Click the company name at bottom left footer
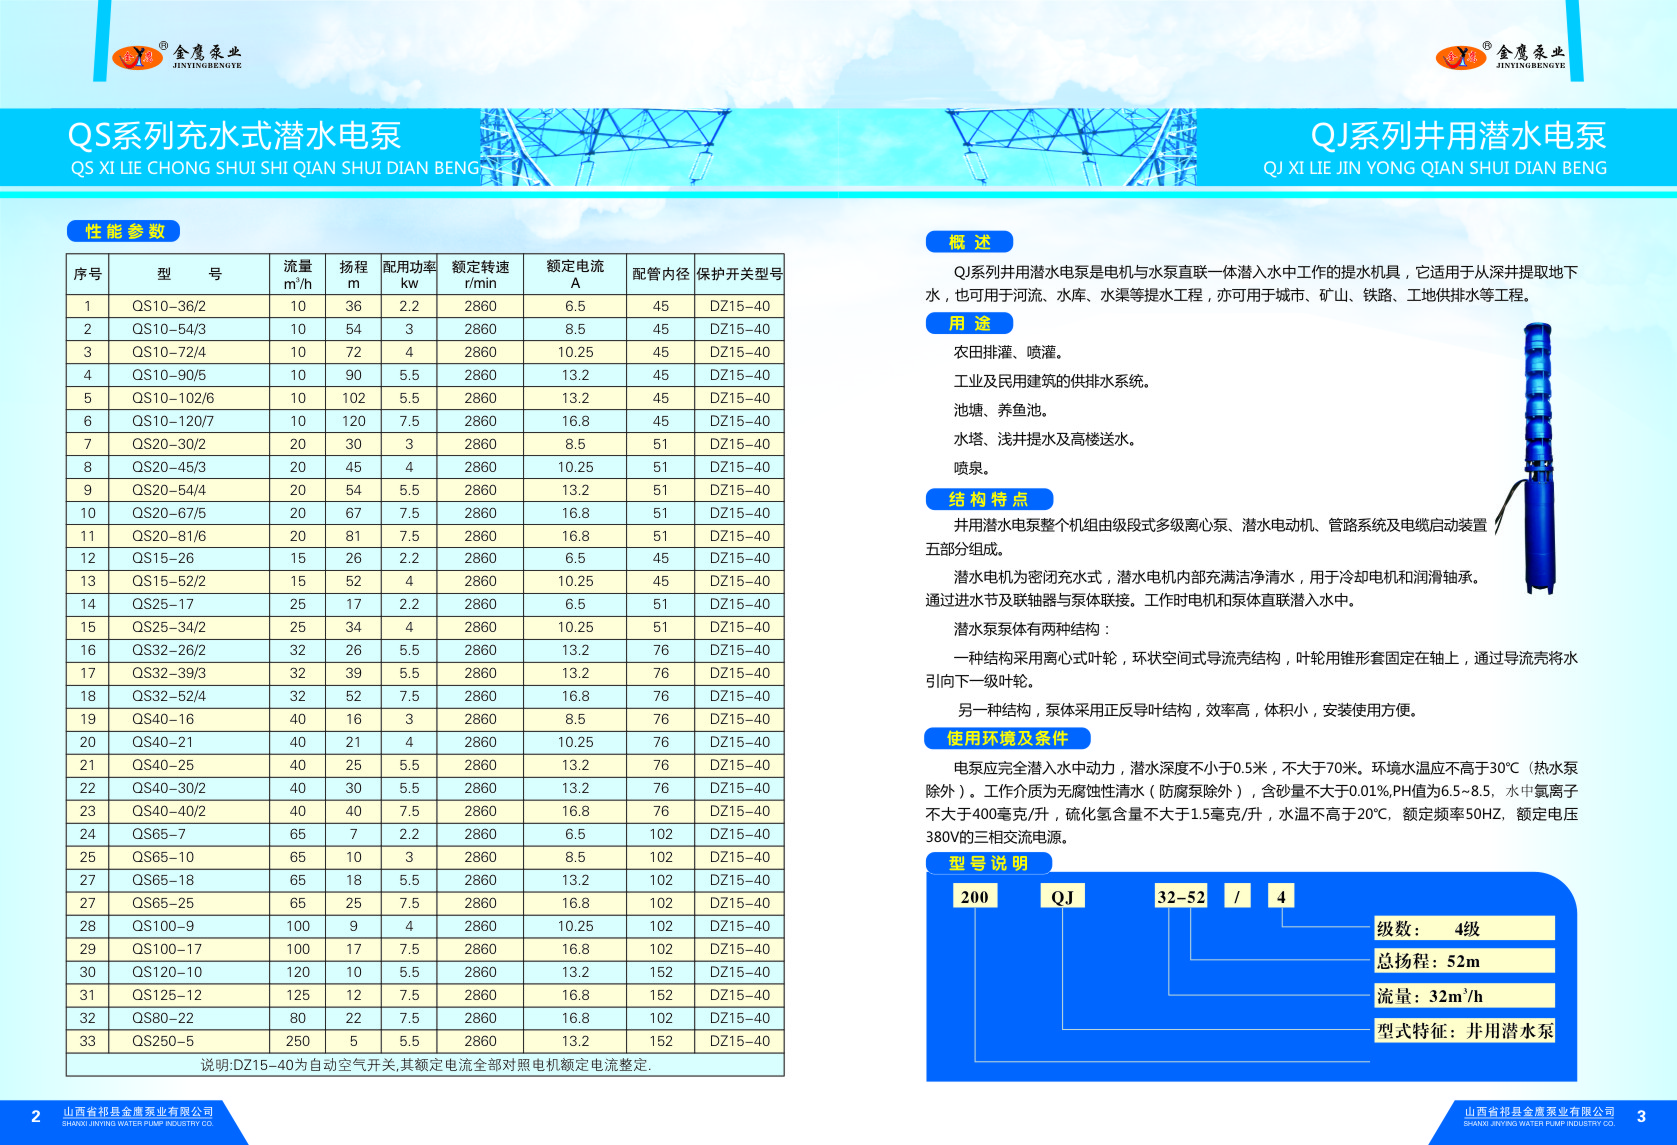Image resolution: width=1677 pixels, height=1145 pixels. click(138, 1116)
